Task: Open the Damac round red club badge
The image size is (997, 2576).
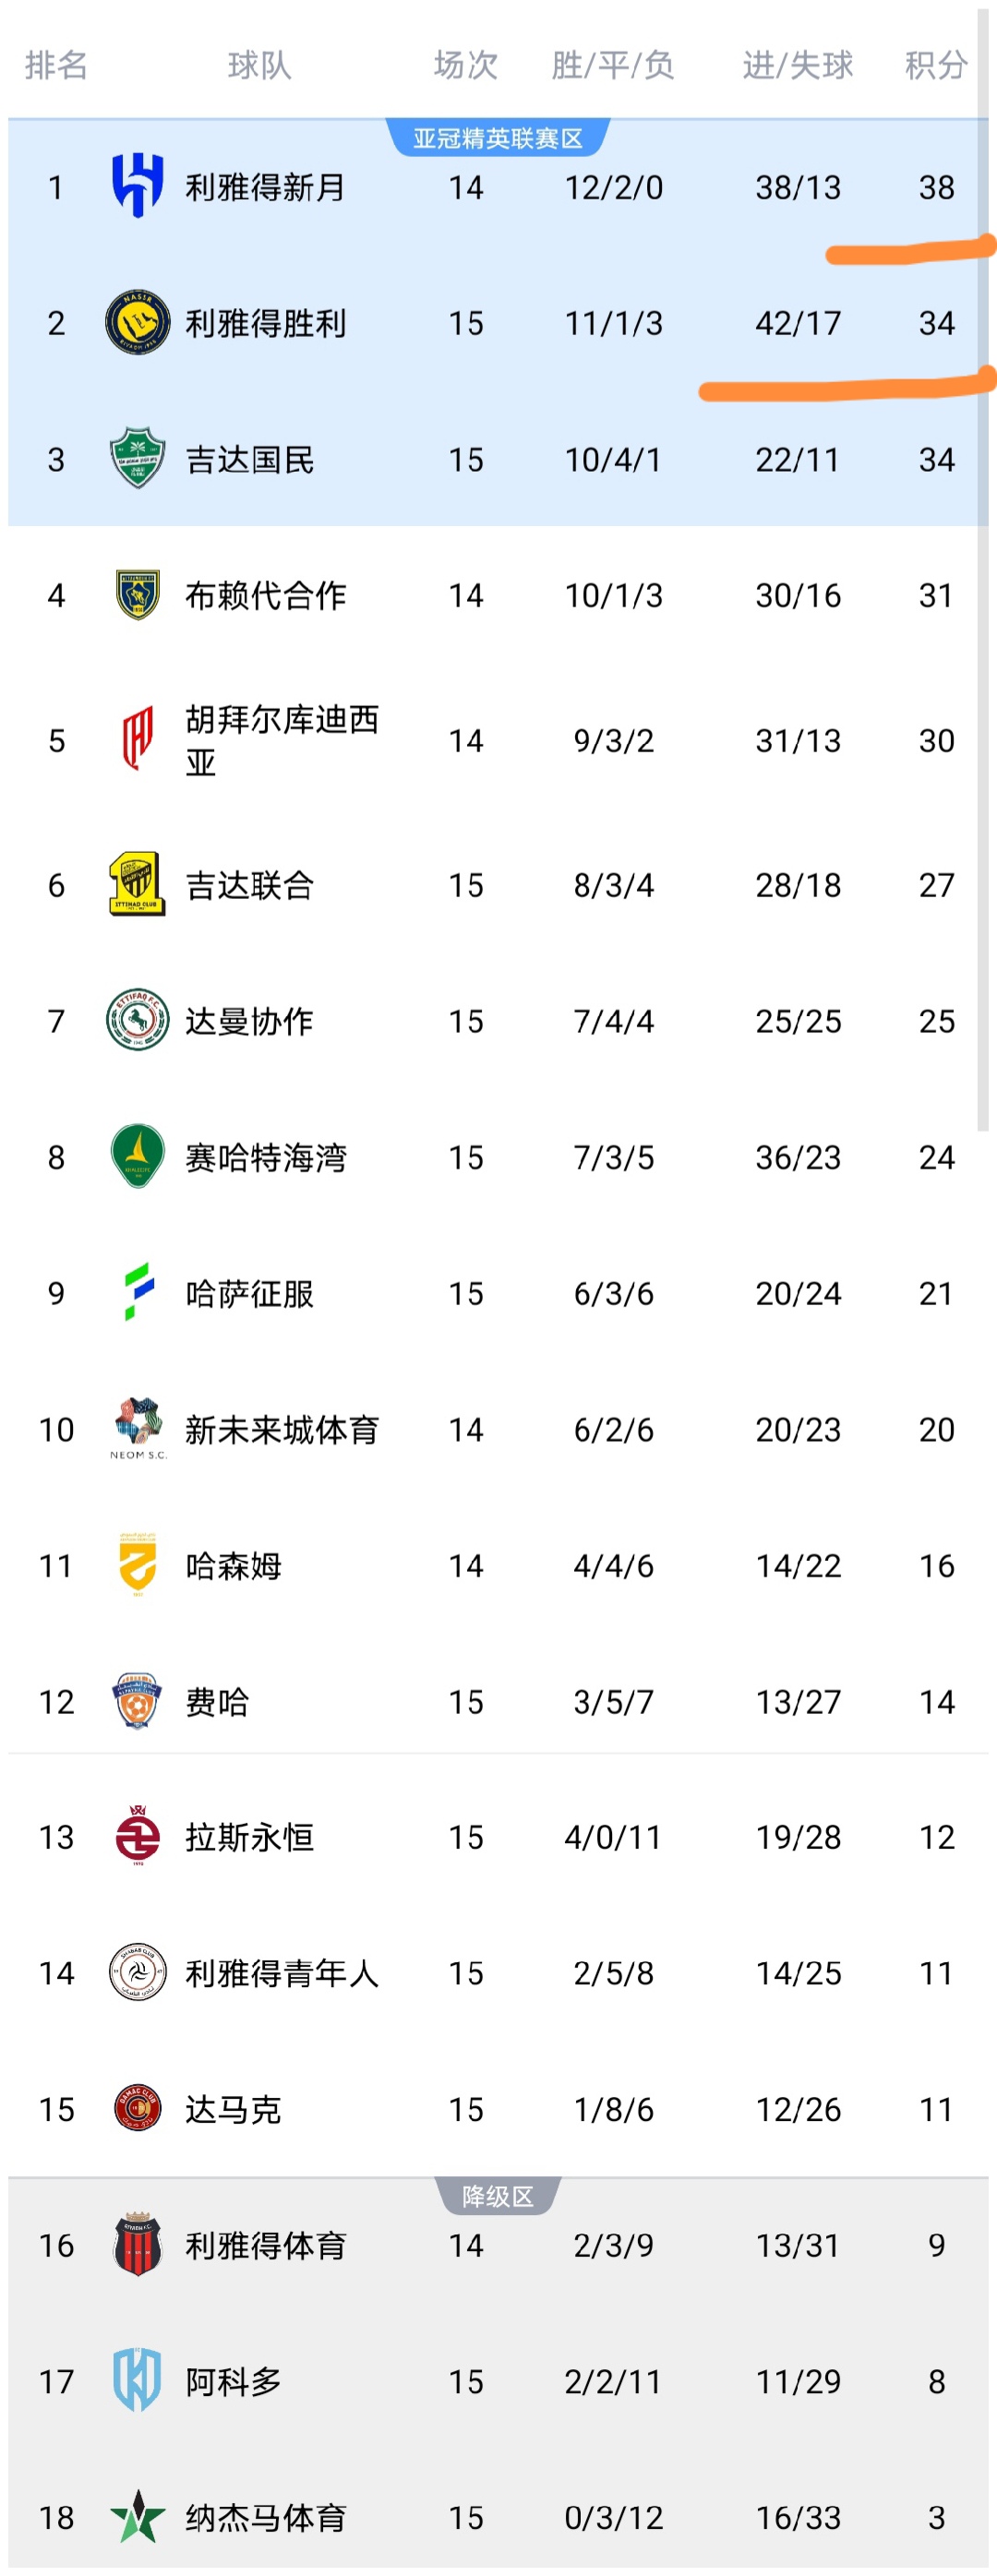Action: 137,2109
